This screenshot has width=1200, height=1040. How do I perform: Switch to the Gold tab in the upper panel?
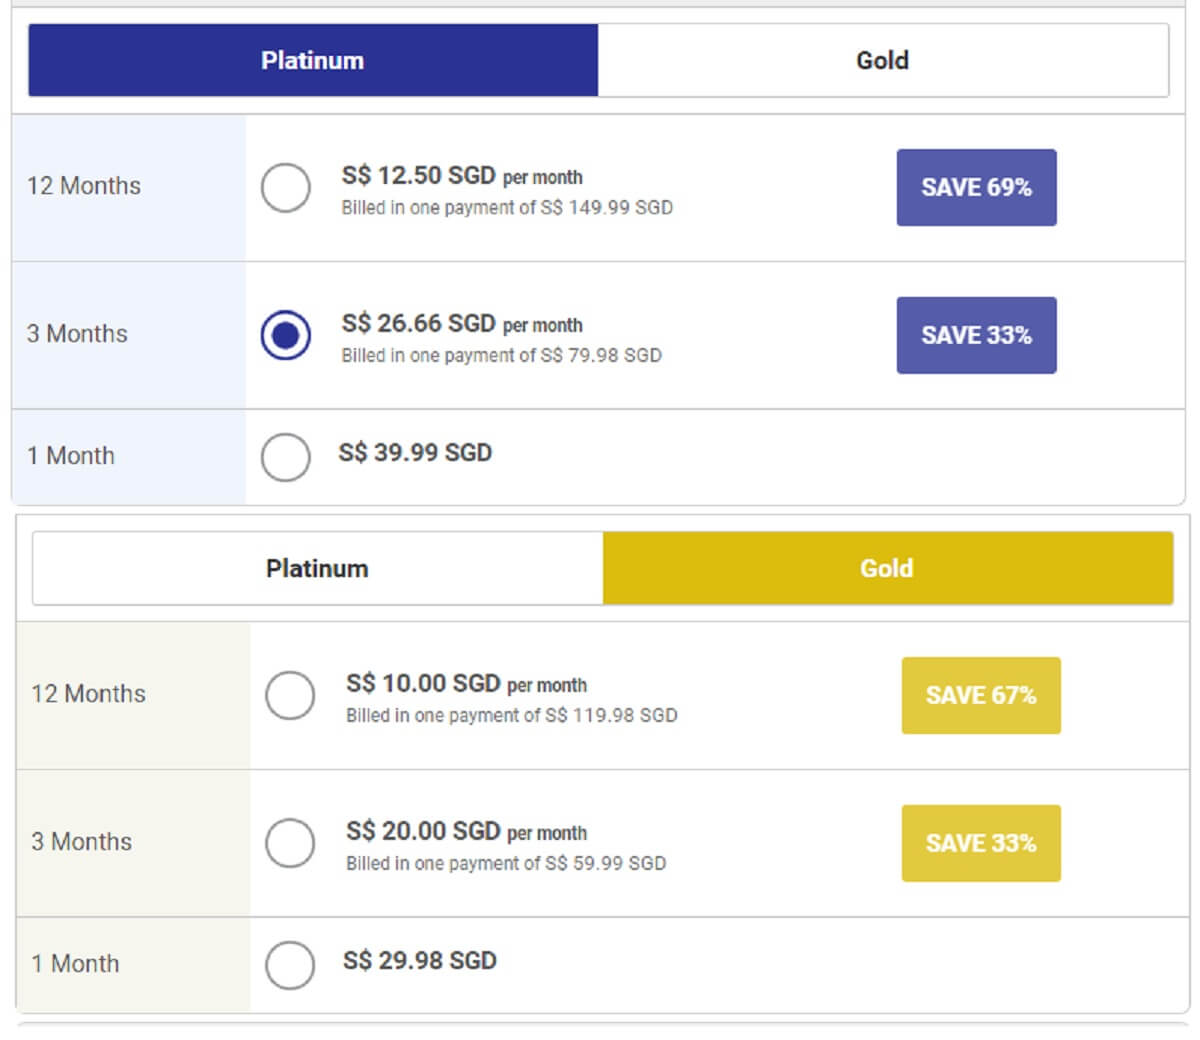(882, 61)
